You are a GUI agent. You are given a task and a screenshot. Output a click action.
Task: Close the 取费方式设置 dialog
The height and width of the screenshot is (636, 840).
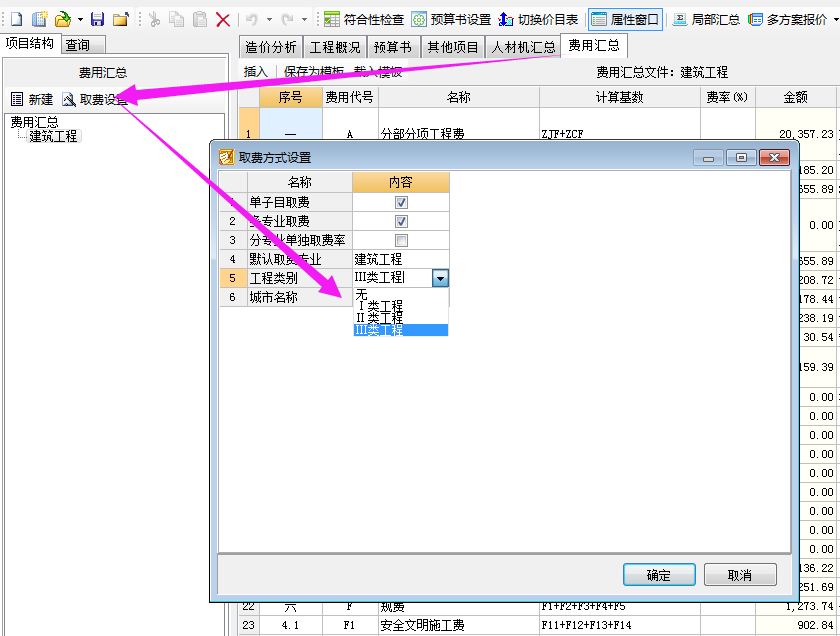click(x=774, y=158)
